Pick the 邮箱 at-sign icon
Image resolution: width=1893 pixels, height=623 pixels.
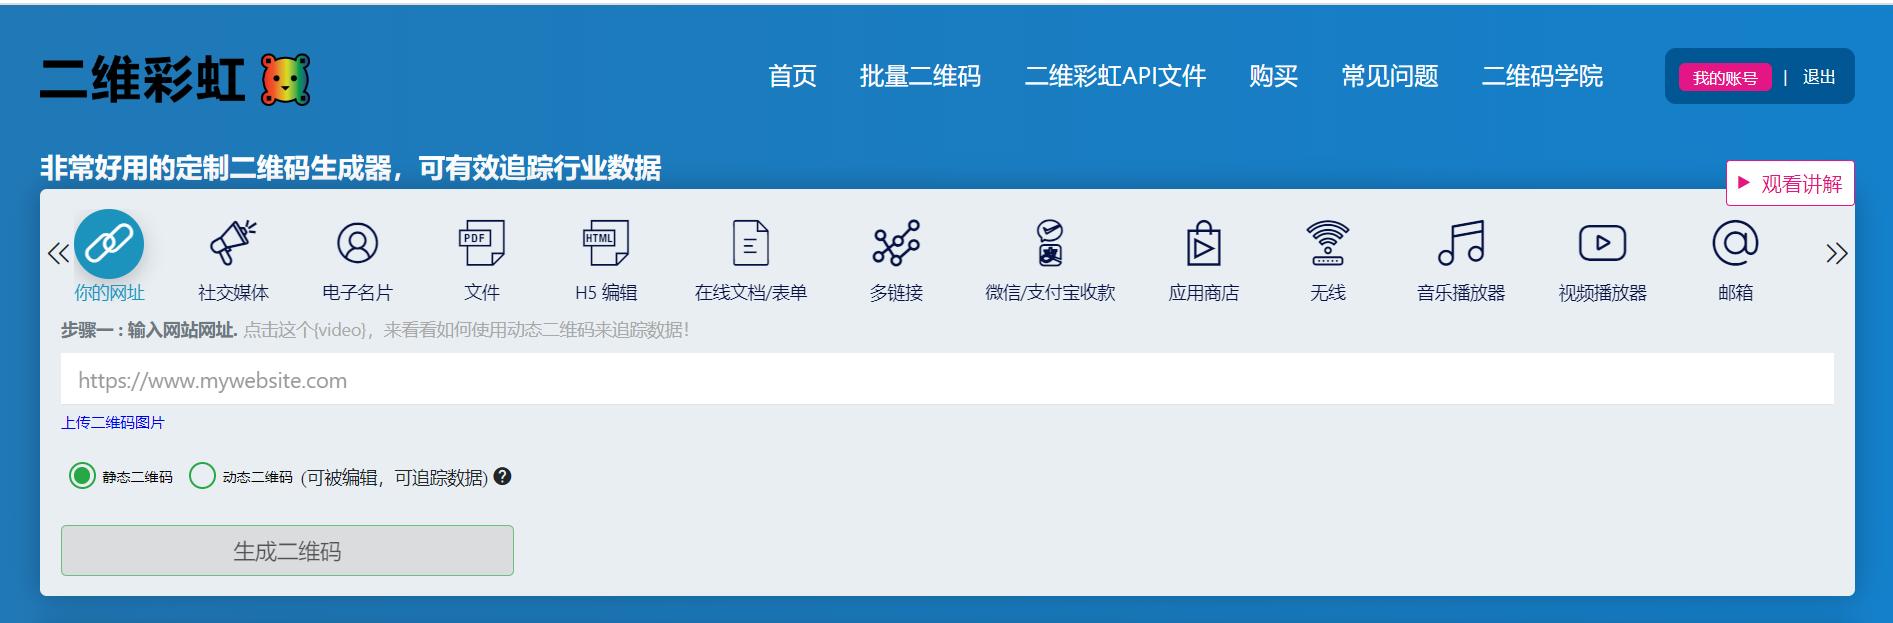pos(1735,243)
